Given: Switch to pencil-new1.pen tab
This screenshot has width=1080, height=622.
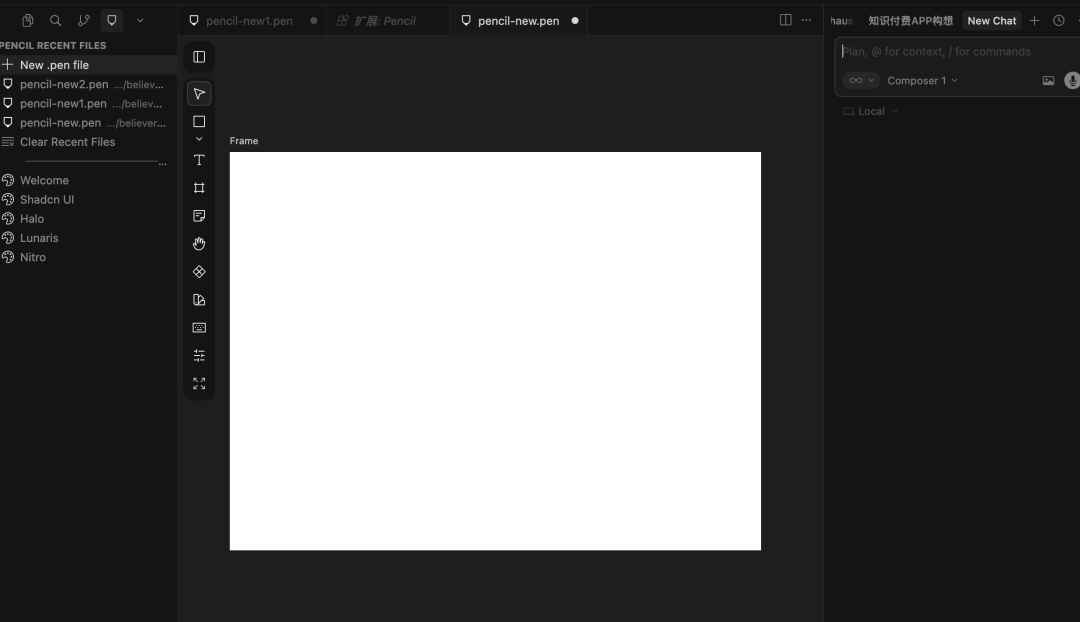Looking at the screenshot, I should point(249,21).
